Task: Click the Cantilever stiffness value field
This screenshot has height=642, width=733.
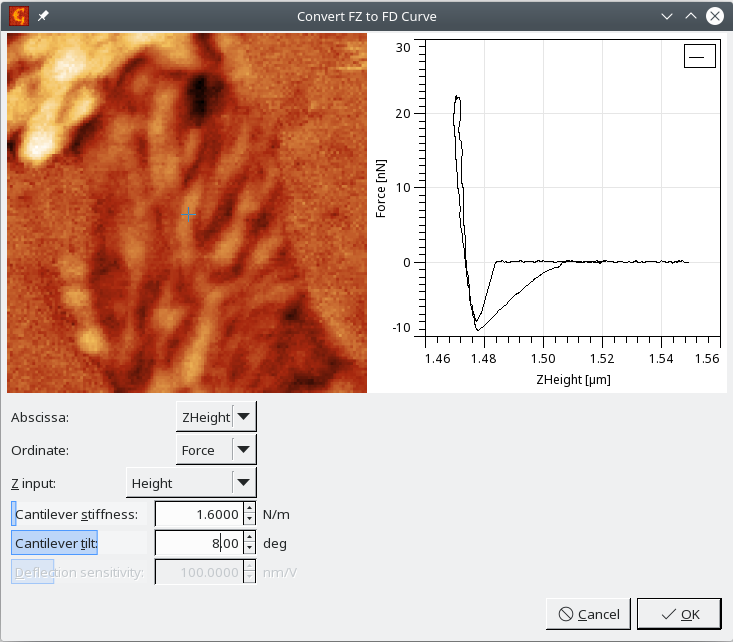Action: click(199, 514)
